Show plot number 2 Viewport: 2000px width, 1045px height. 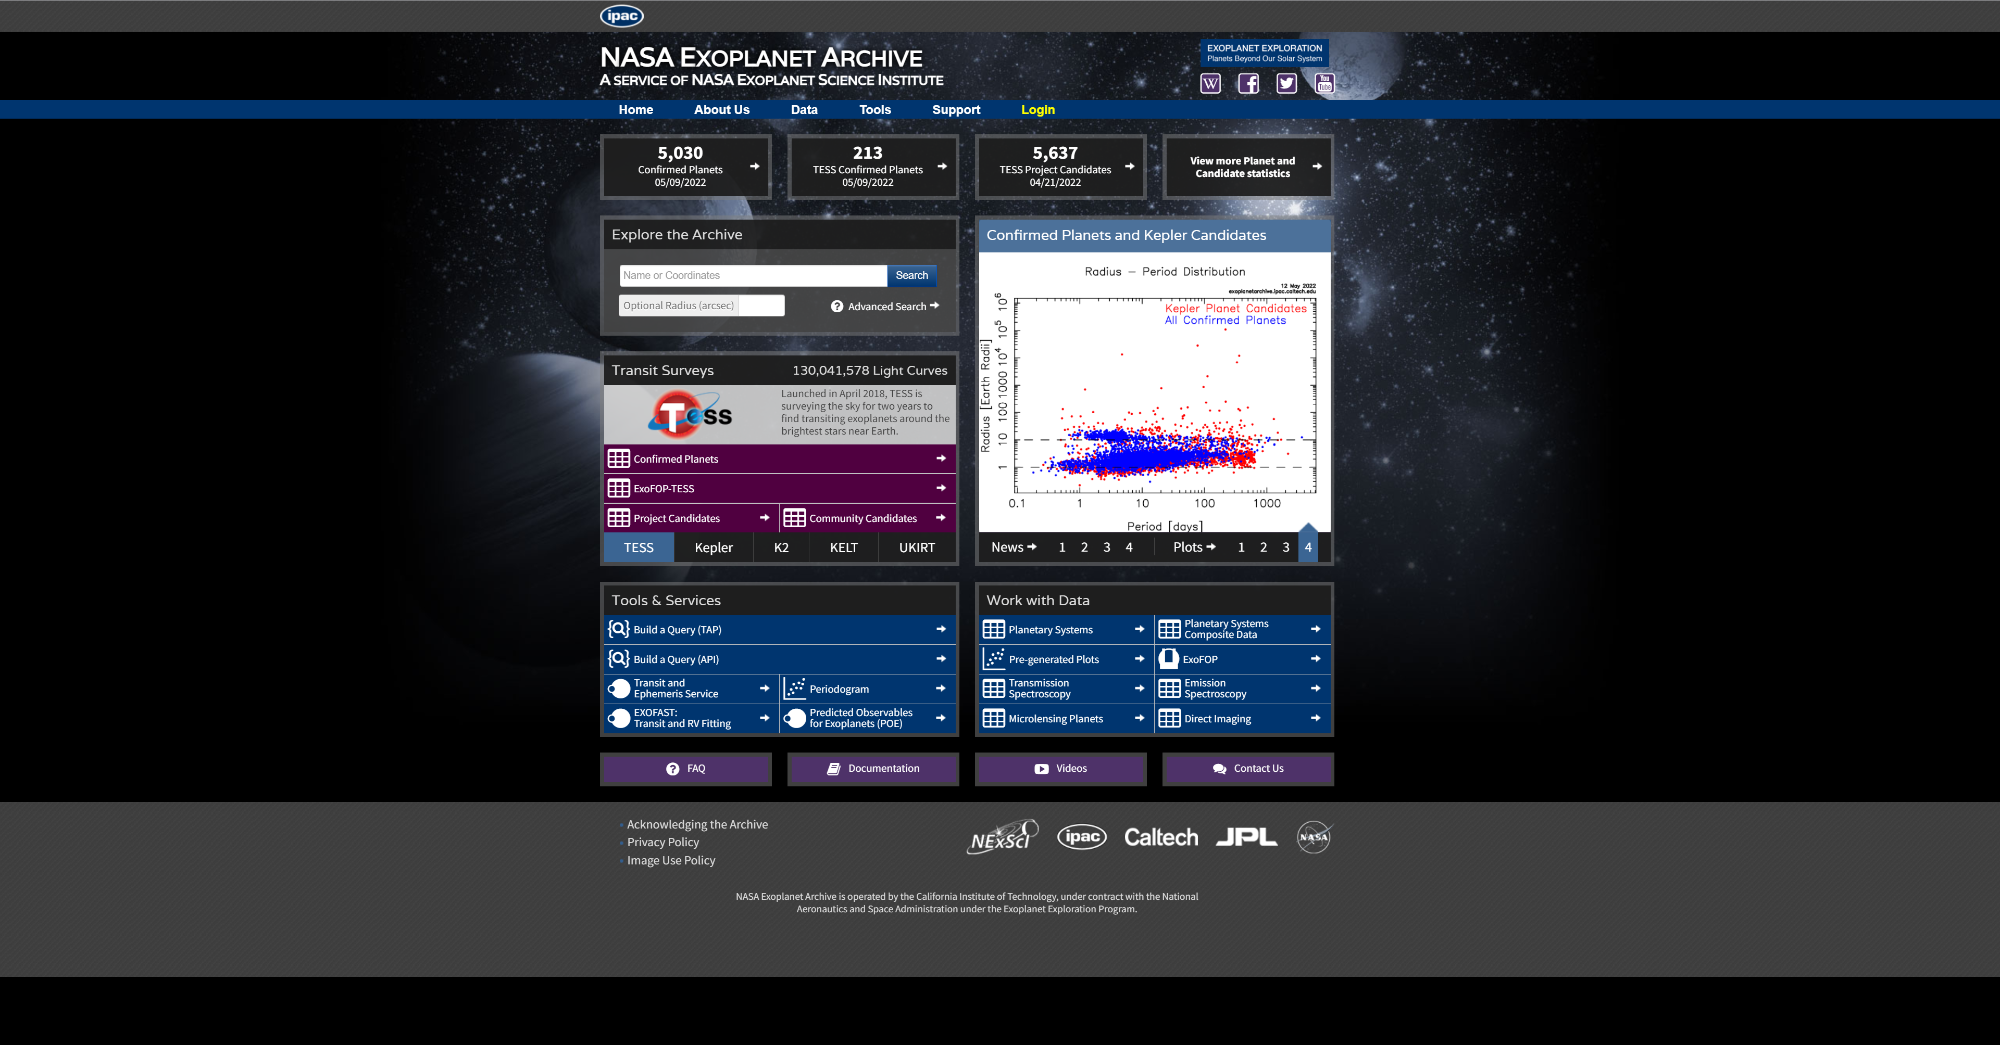click(x=1263, y=548)
